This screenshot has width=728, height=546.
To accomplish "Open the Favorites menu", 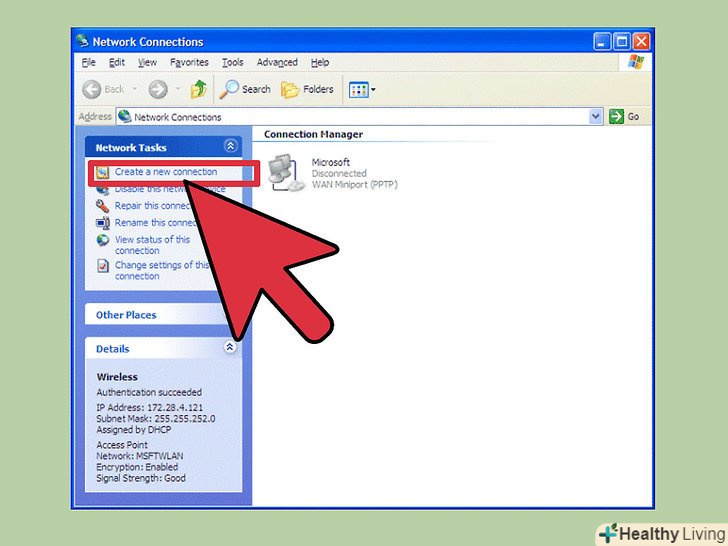I will [x=189, y=62].
